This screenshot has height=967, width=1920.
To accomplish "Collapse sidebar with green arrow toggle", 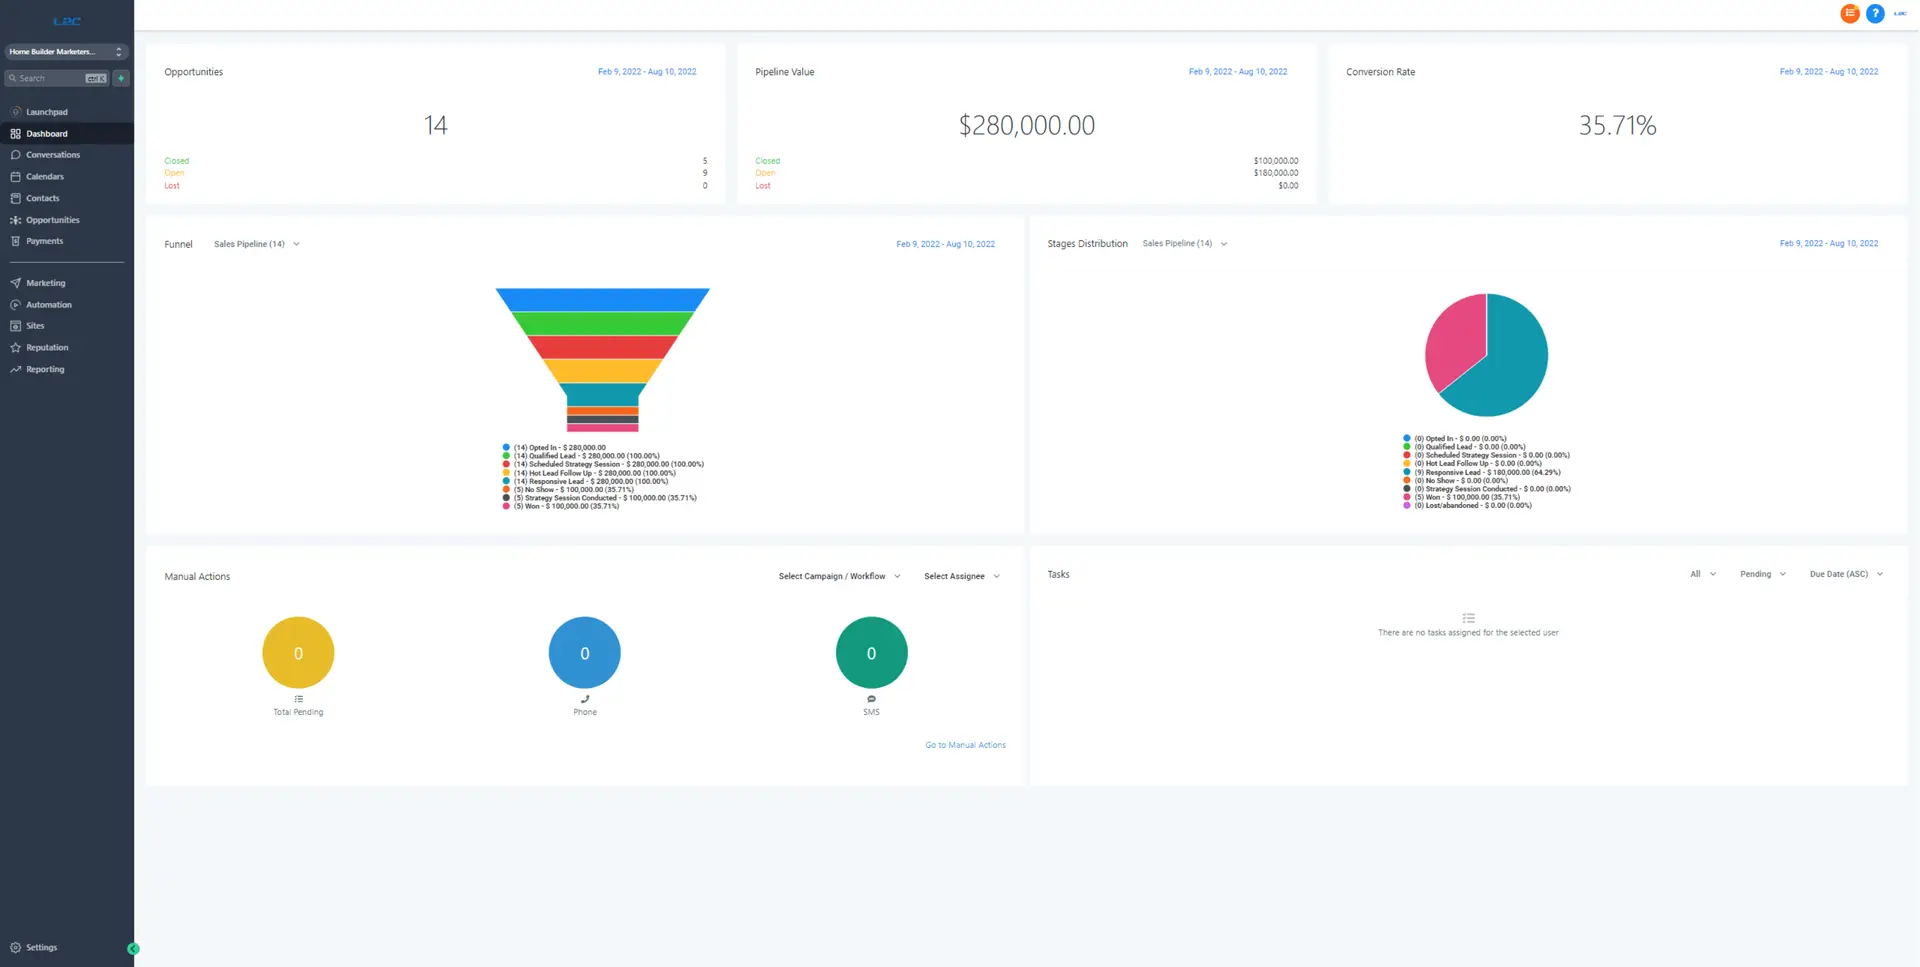I will click(133, 948).
